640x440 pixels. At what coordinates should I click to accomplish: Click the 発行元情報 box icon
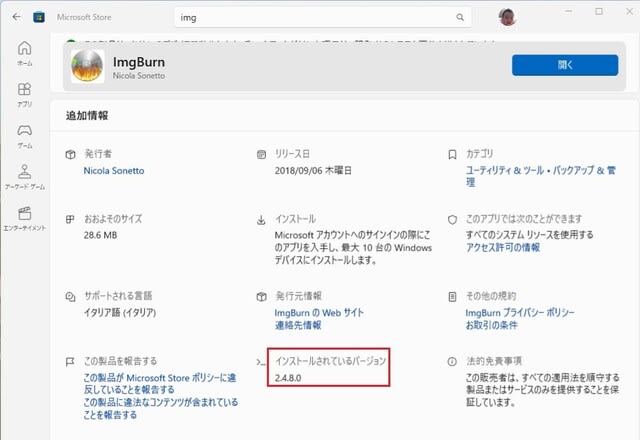261,297
